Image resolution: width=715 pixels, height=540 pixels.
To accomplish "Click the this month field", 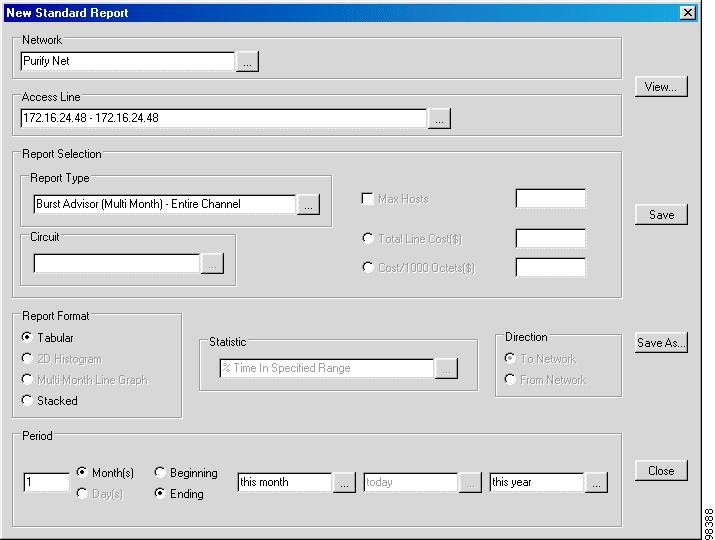I will pyautogui.click(x=285, y=482).
